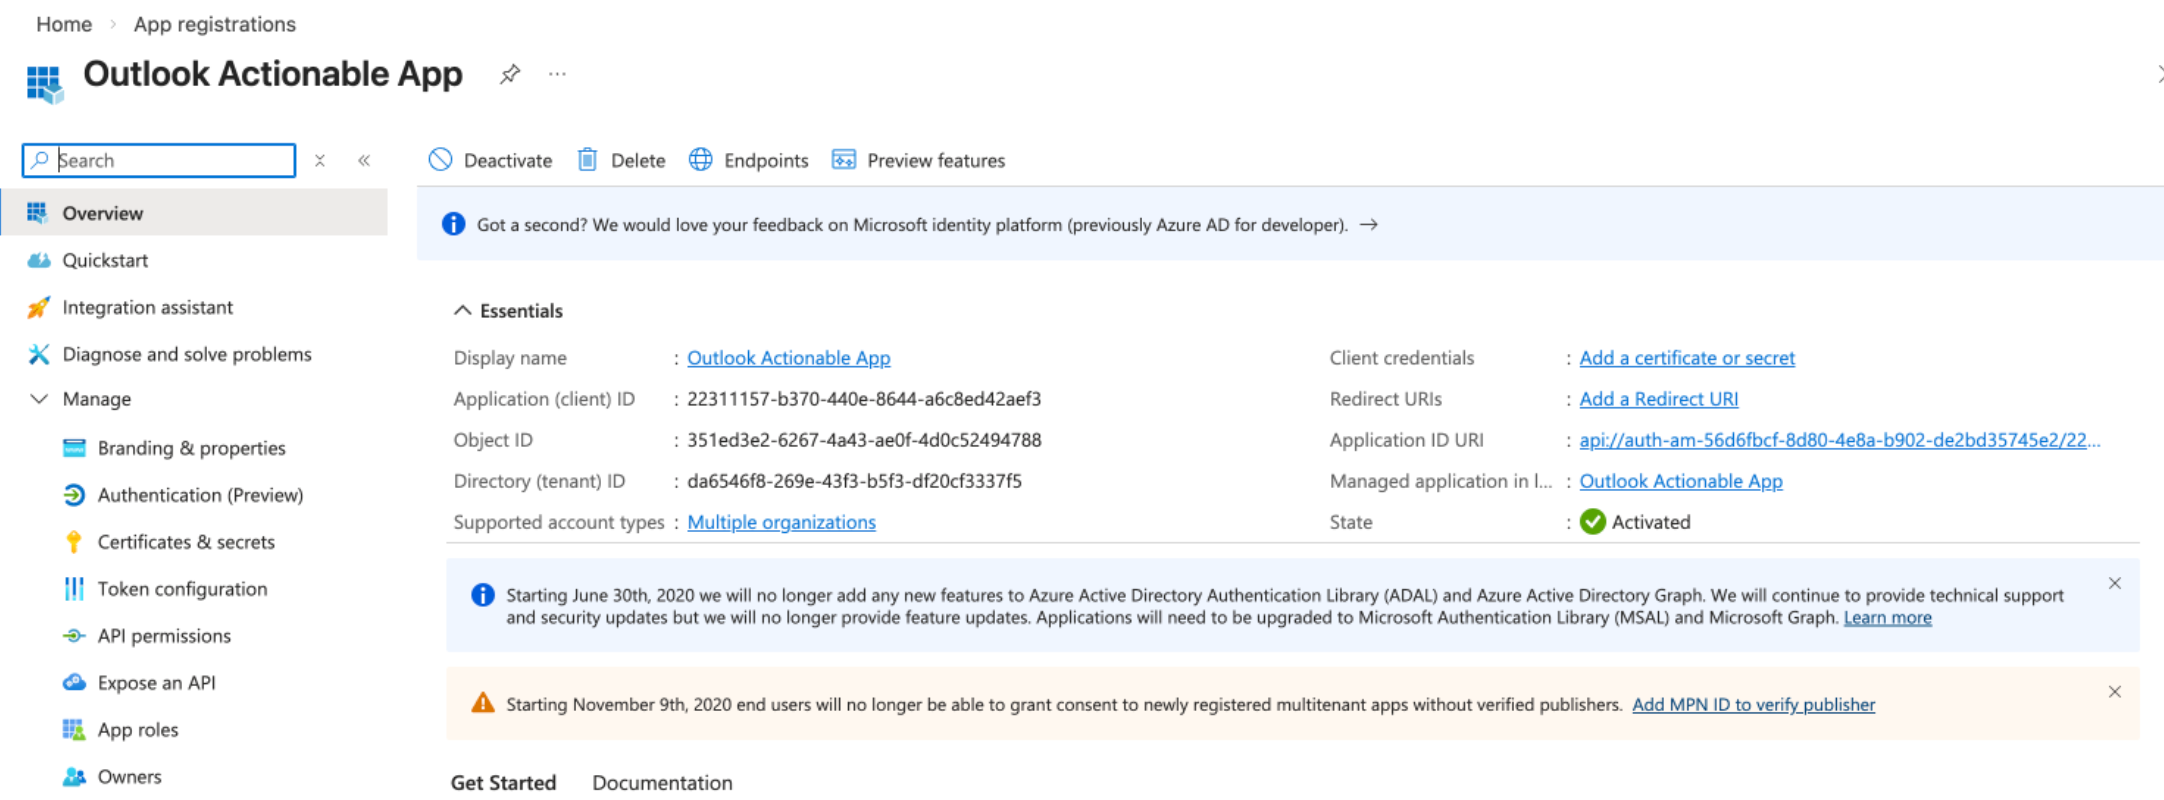2164x800 pixels.
Task: Click Add a certificate or secret link
Action: tap(1687, 358)
